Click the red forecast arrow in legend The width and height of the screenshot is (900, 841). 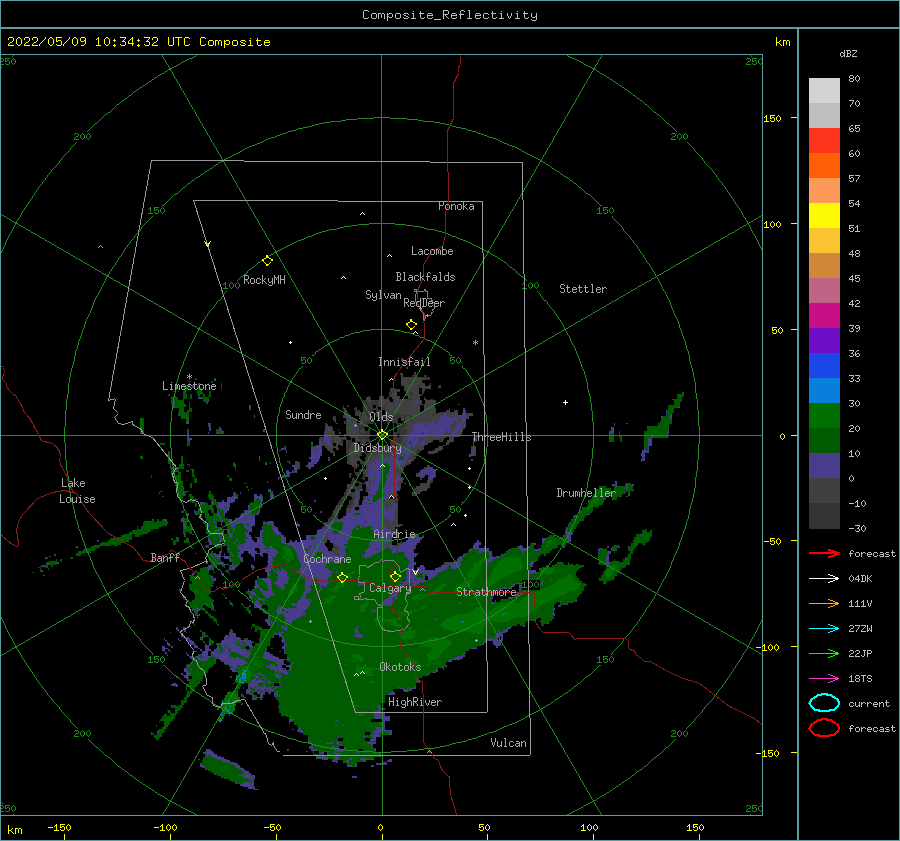(824, 553)
